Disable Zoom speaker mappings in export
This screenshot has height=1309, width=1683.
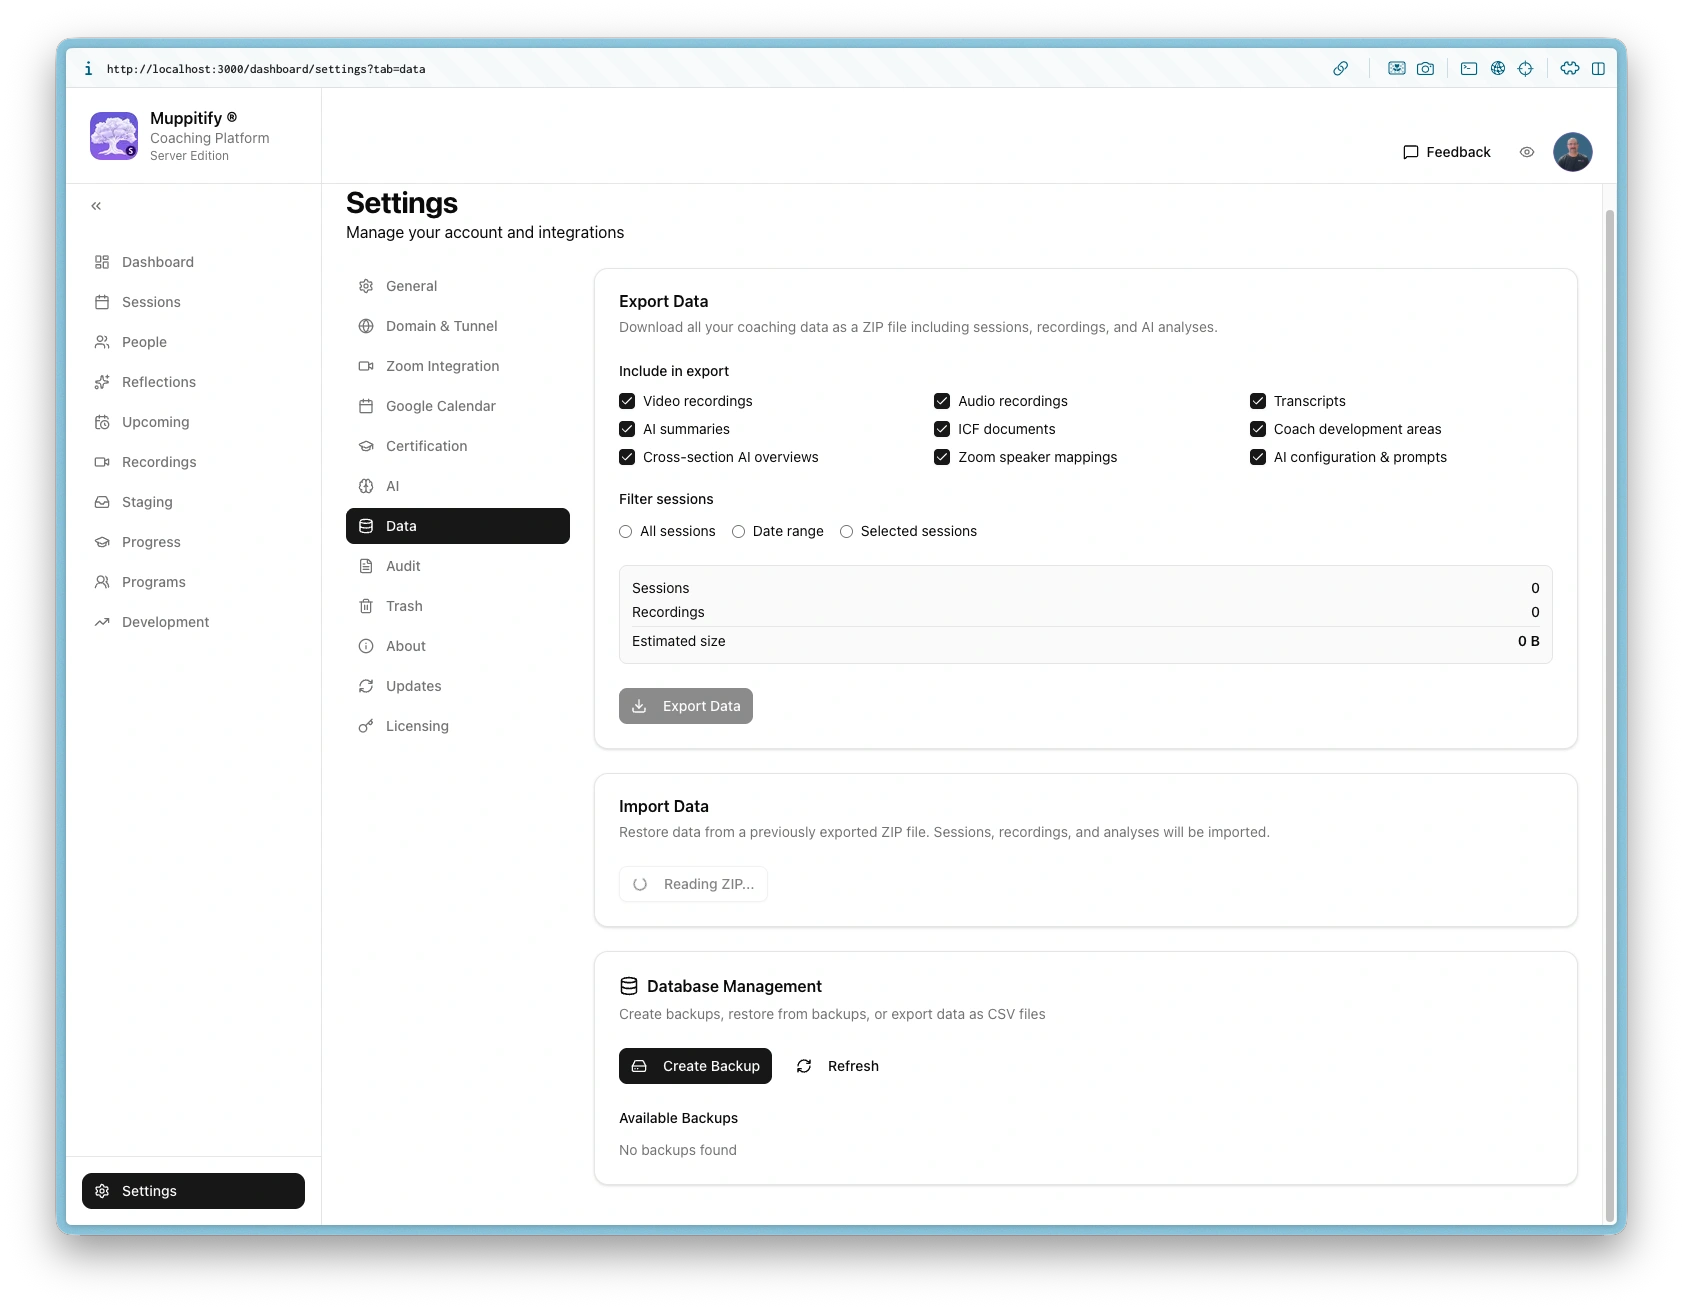pyautogui.click(x=942, y=457)
